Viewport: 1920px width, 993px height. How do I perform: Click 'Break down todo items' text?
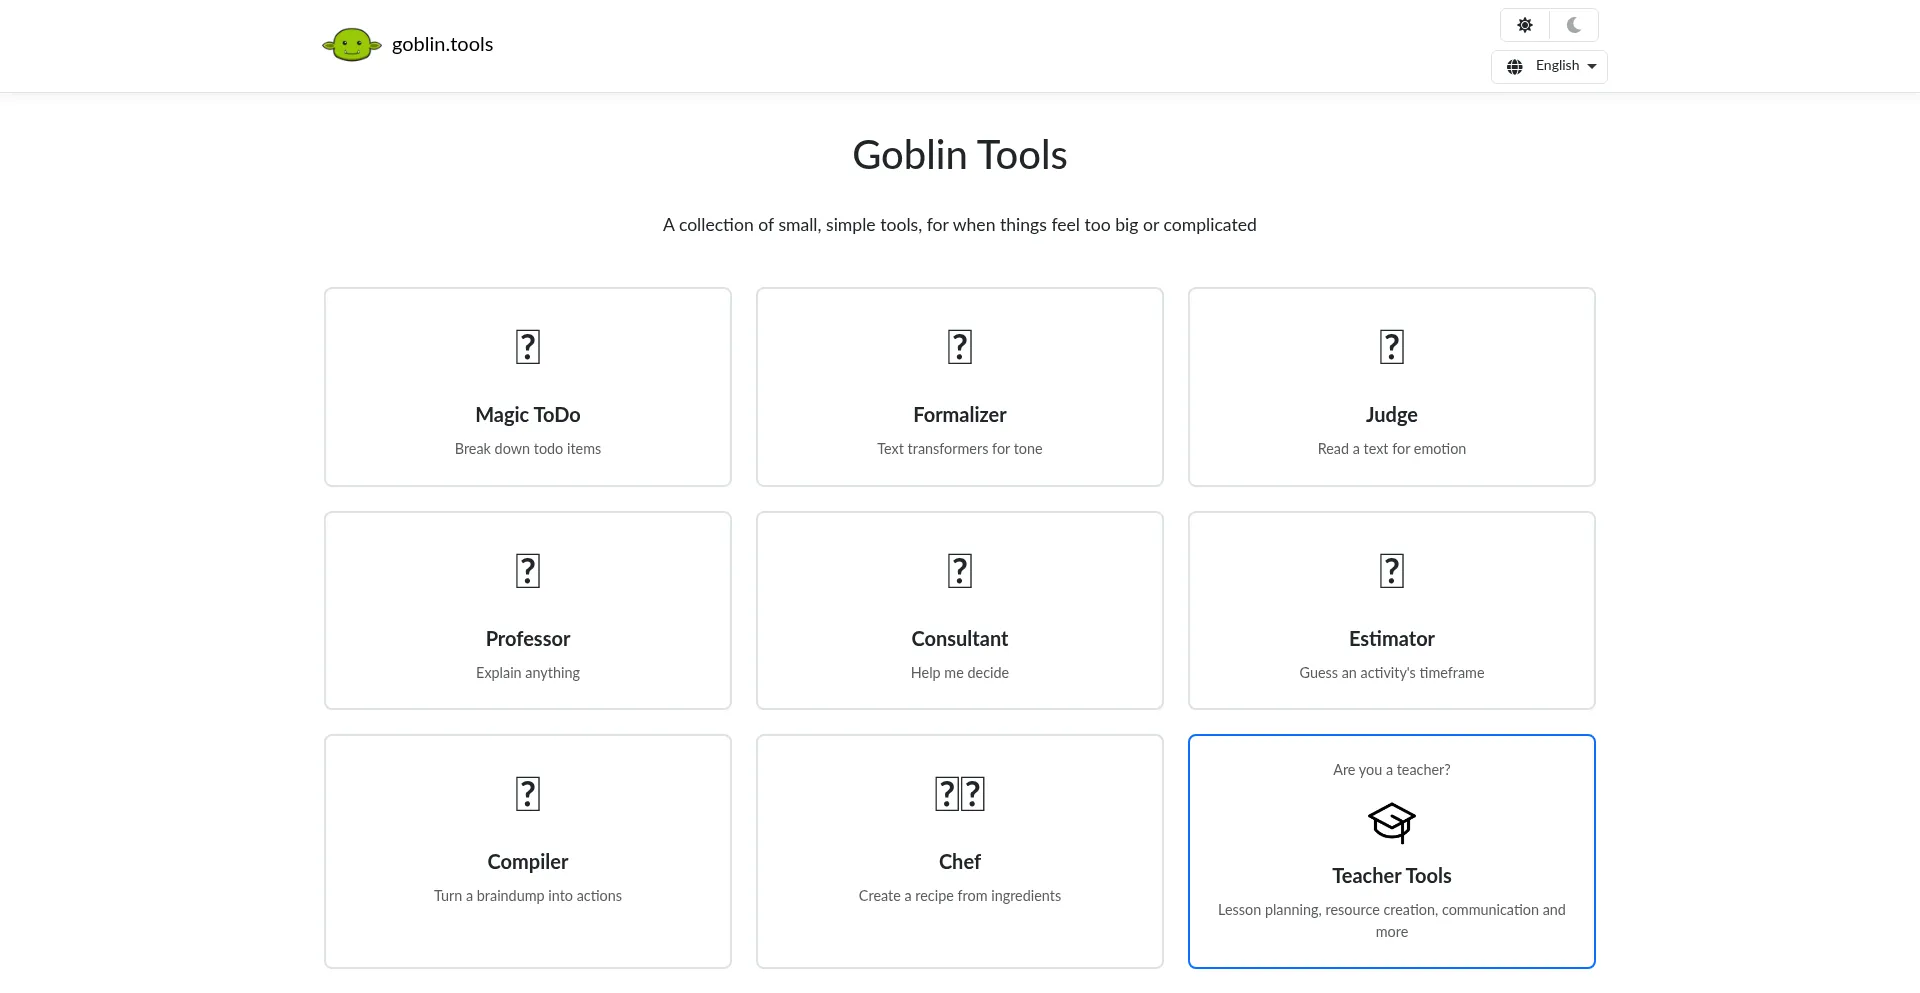(x=528, y=449)
